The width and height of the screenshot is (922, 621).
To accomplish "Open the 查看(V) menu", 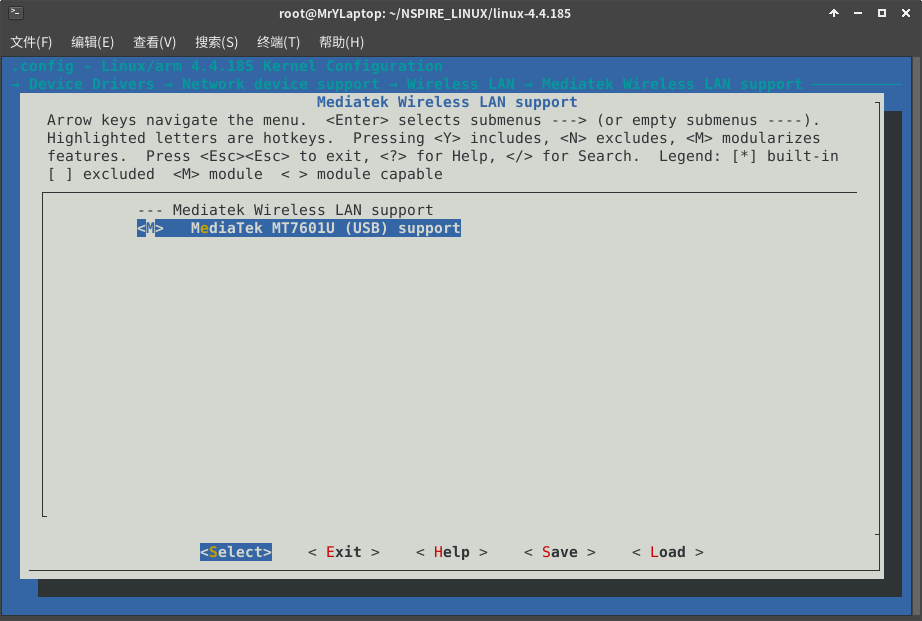I will pyautogui.click(x=154, y=42).
